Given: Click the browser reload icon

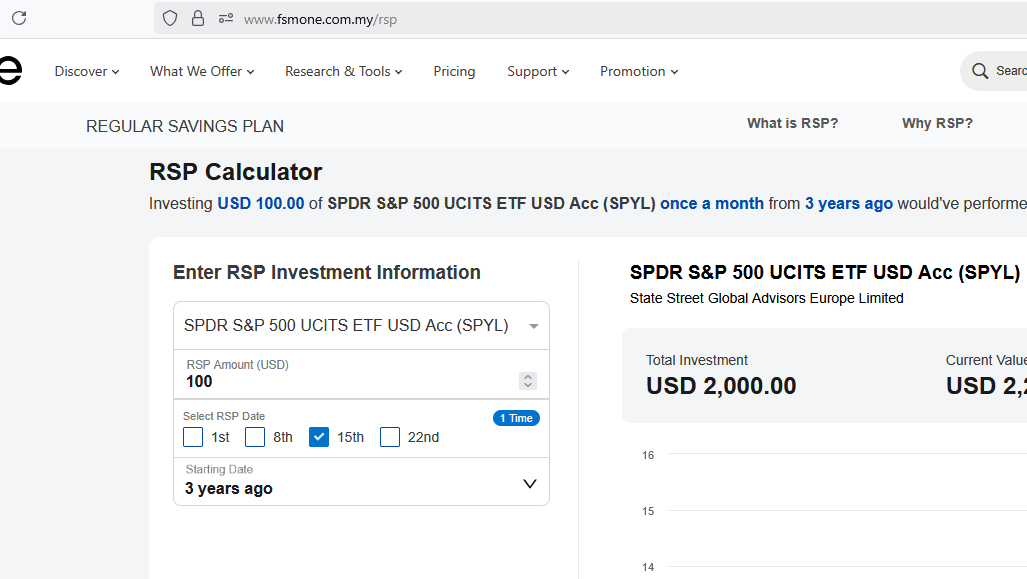Looking at the screenshot, I should [18, 18].
